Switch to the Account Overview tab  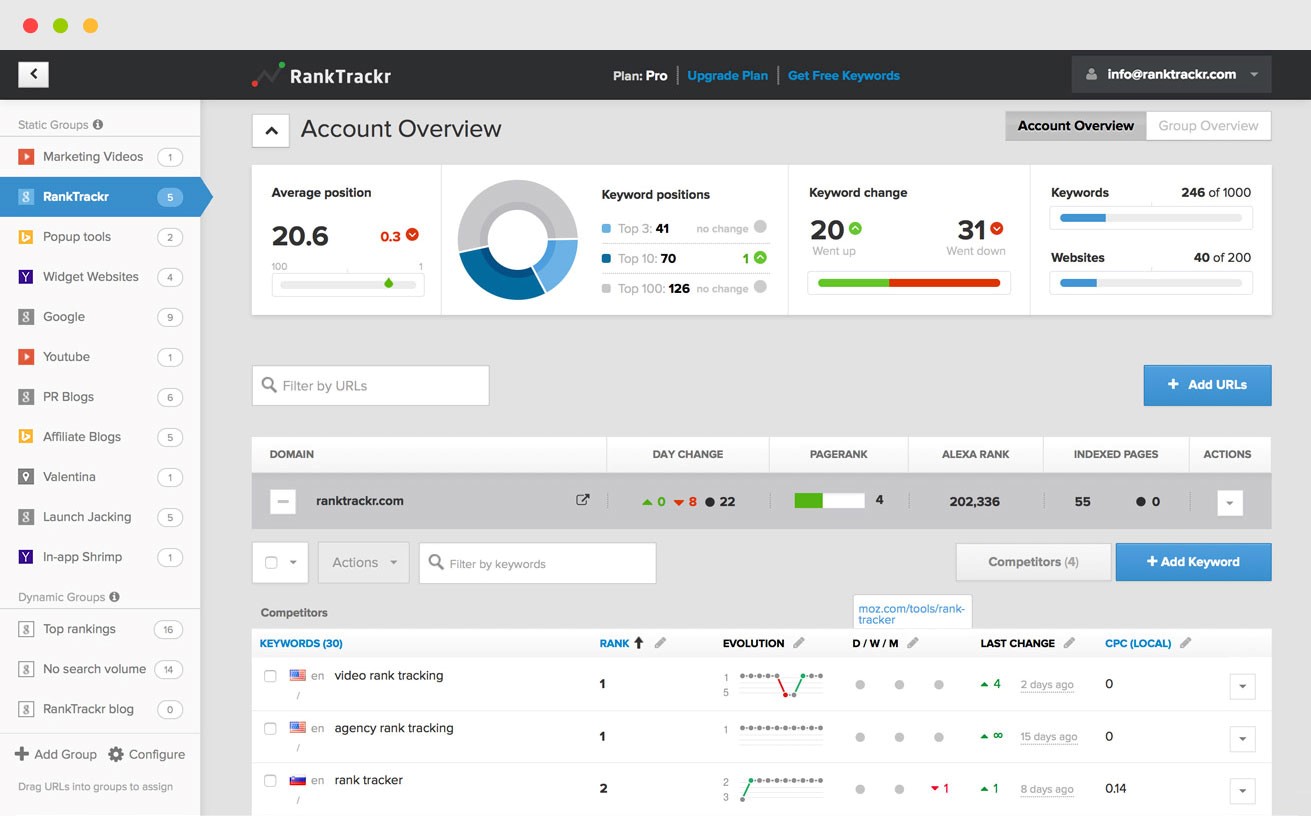[1075, 126]
